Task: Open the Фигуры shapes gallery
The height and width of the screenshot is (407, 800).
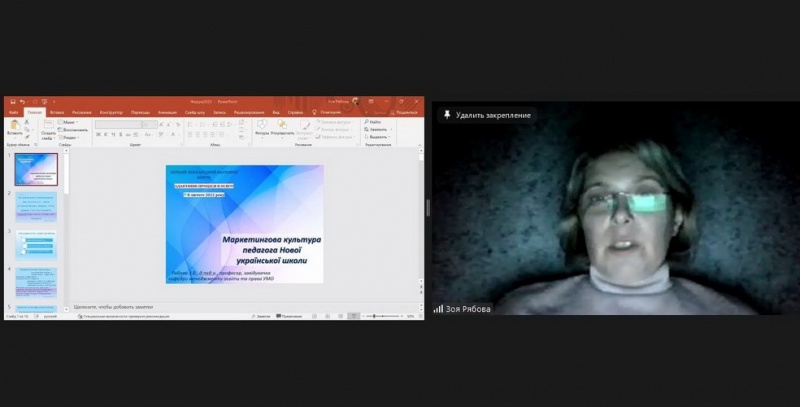Action: tap(262, 127)
